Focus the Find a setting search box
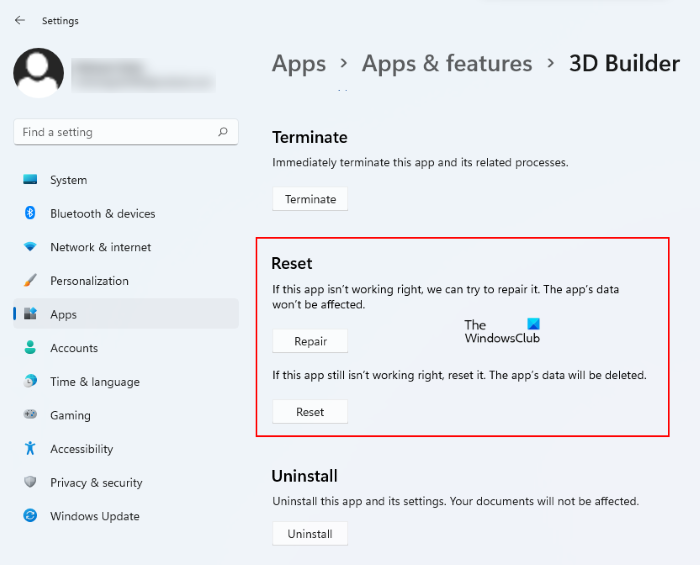700x565 pixels. coord(115,132)
